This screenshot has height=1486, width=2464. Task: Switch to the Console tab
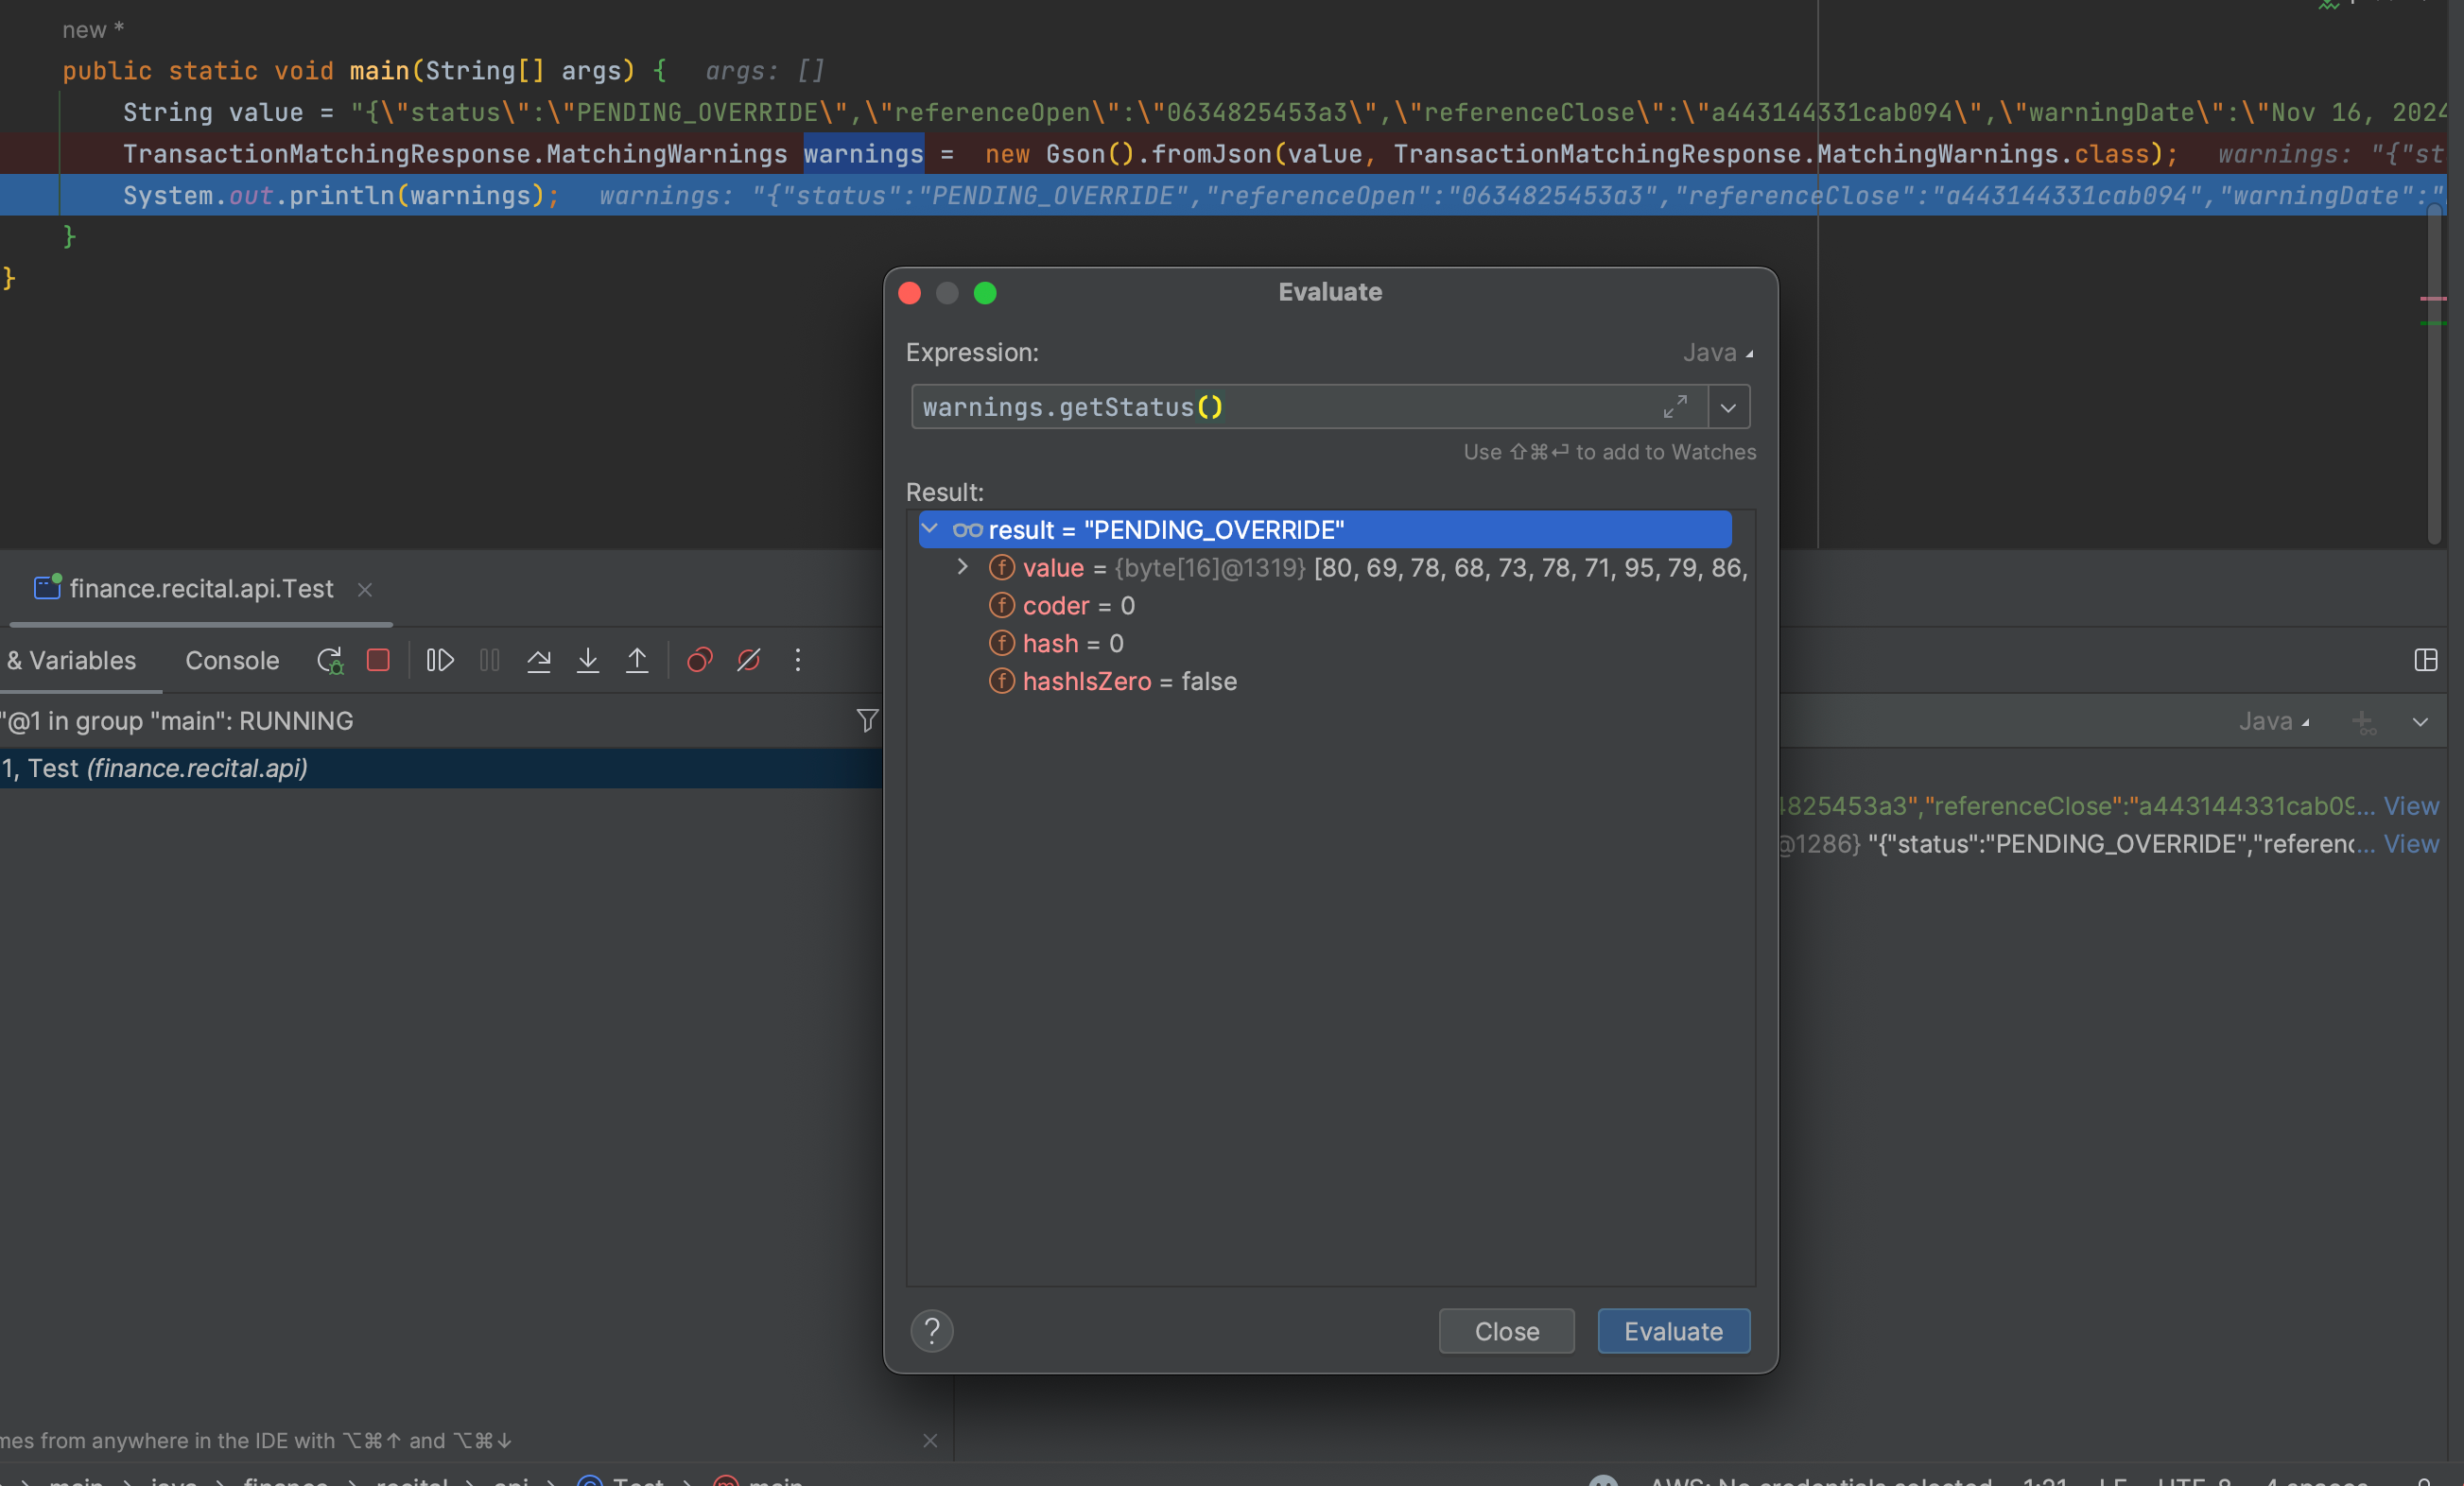click(232, 660)
